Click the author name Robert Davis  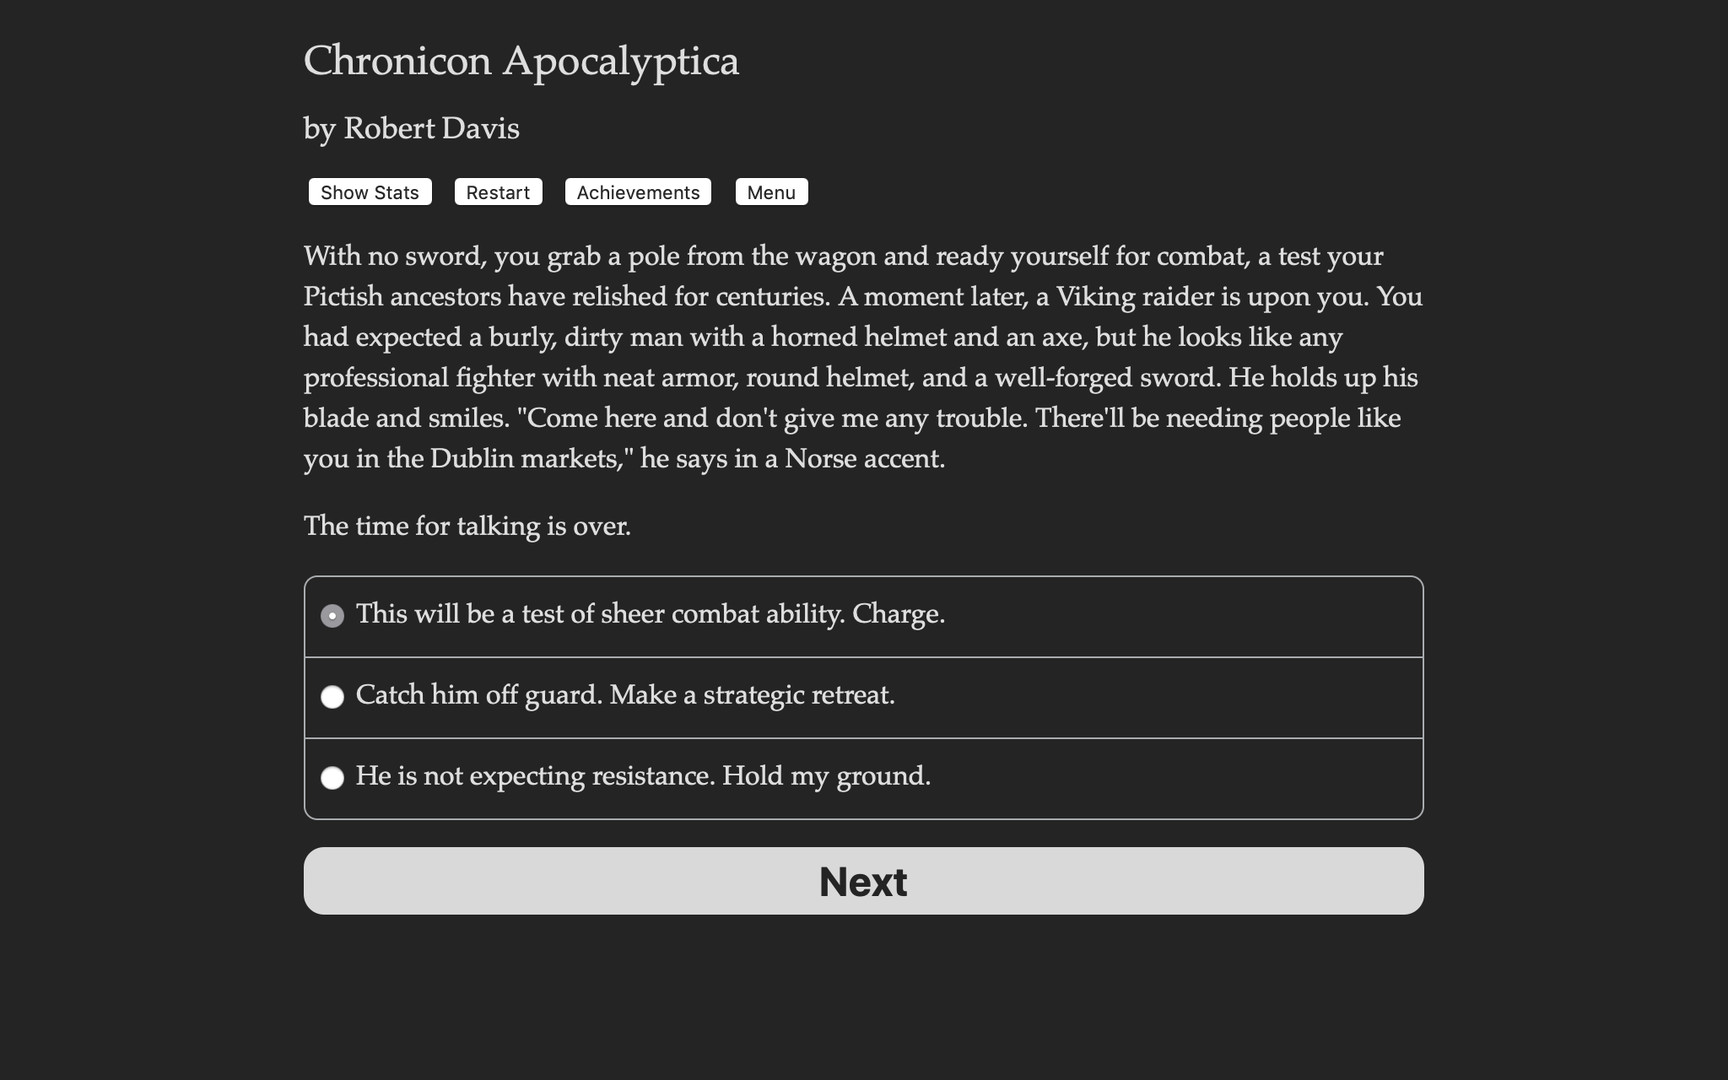coord(410,128)
